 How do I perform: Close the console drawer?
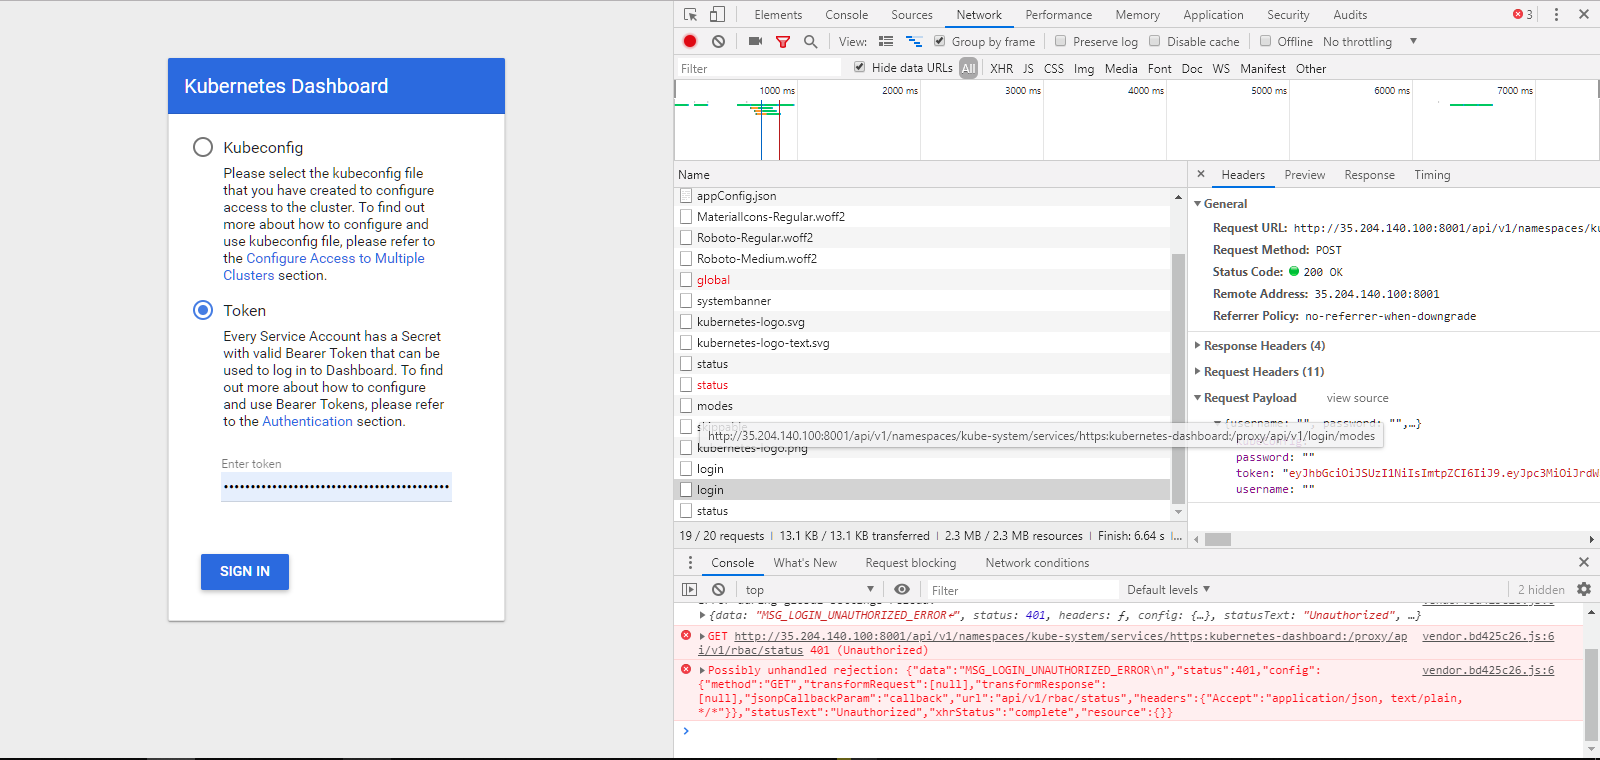(x=1583, y=562)
